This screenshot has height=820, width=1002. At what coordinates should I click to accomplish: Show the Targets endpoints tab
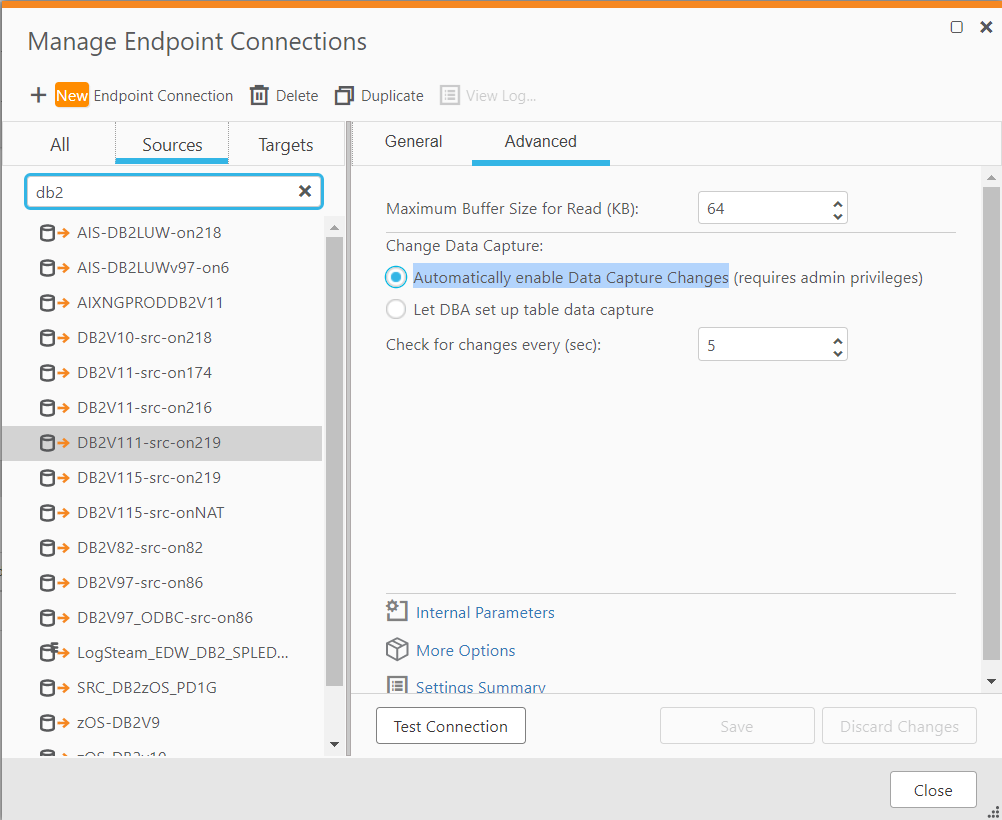point(286,145)
